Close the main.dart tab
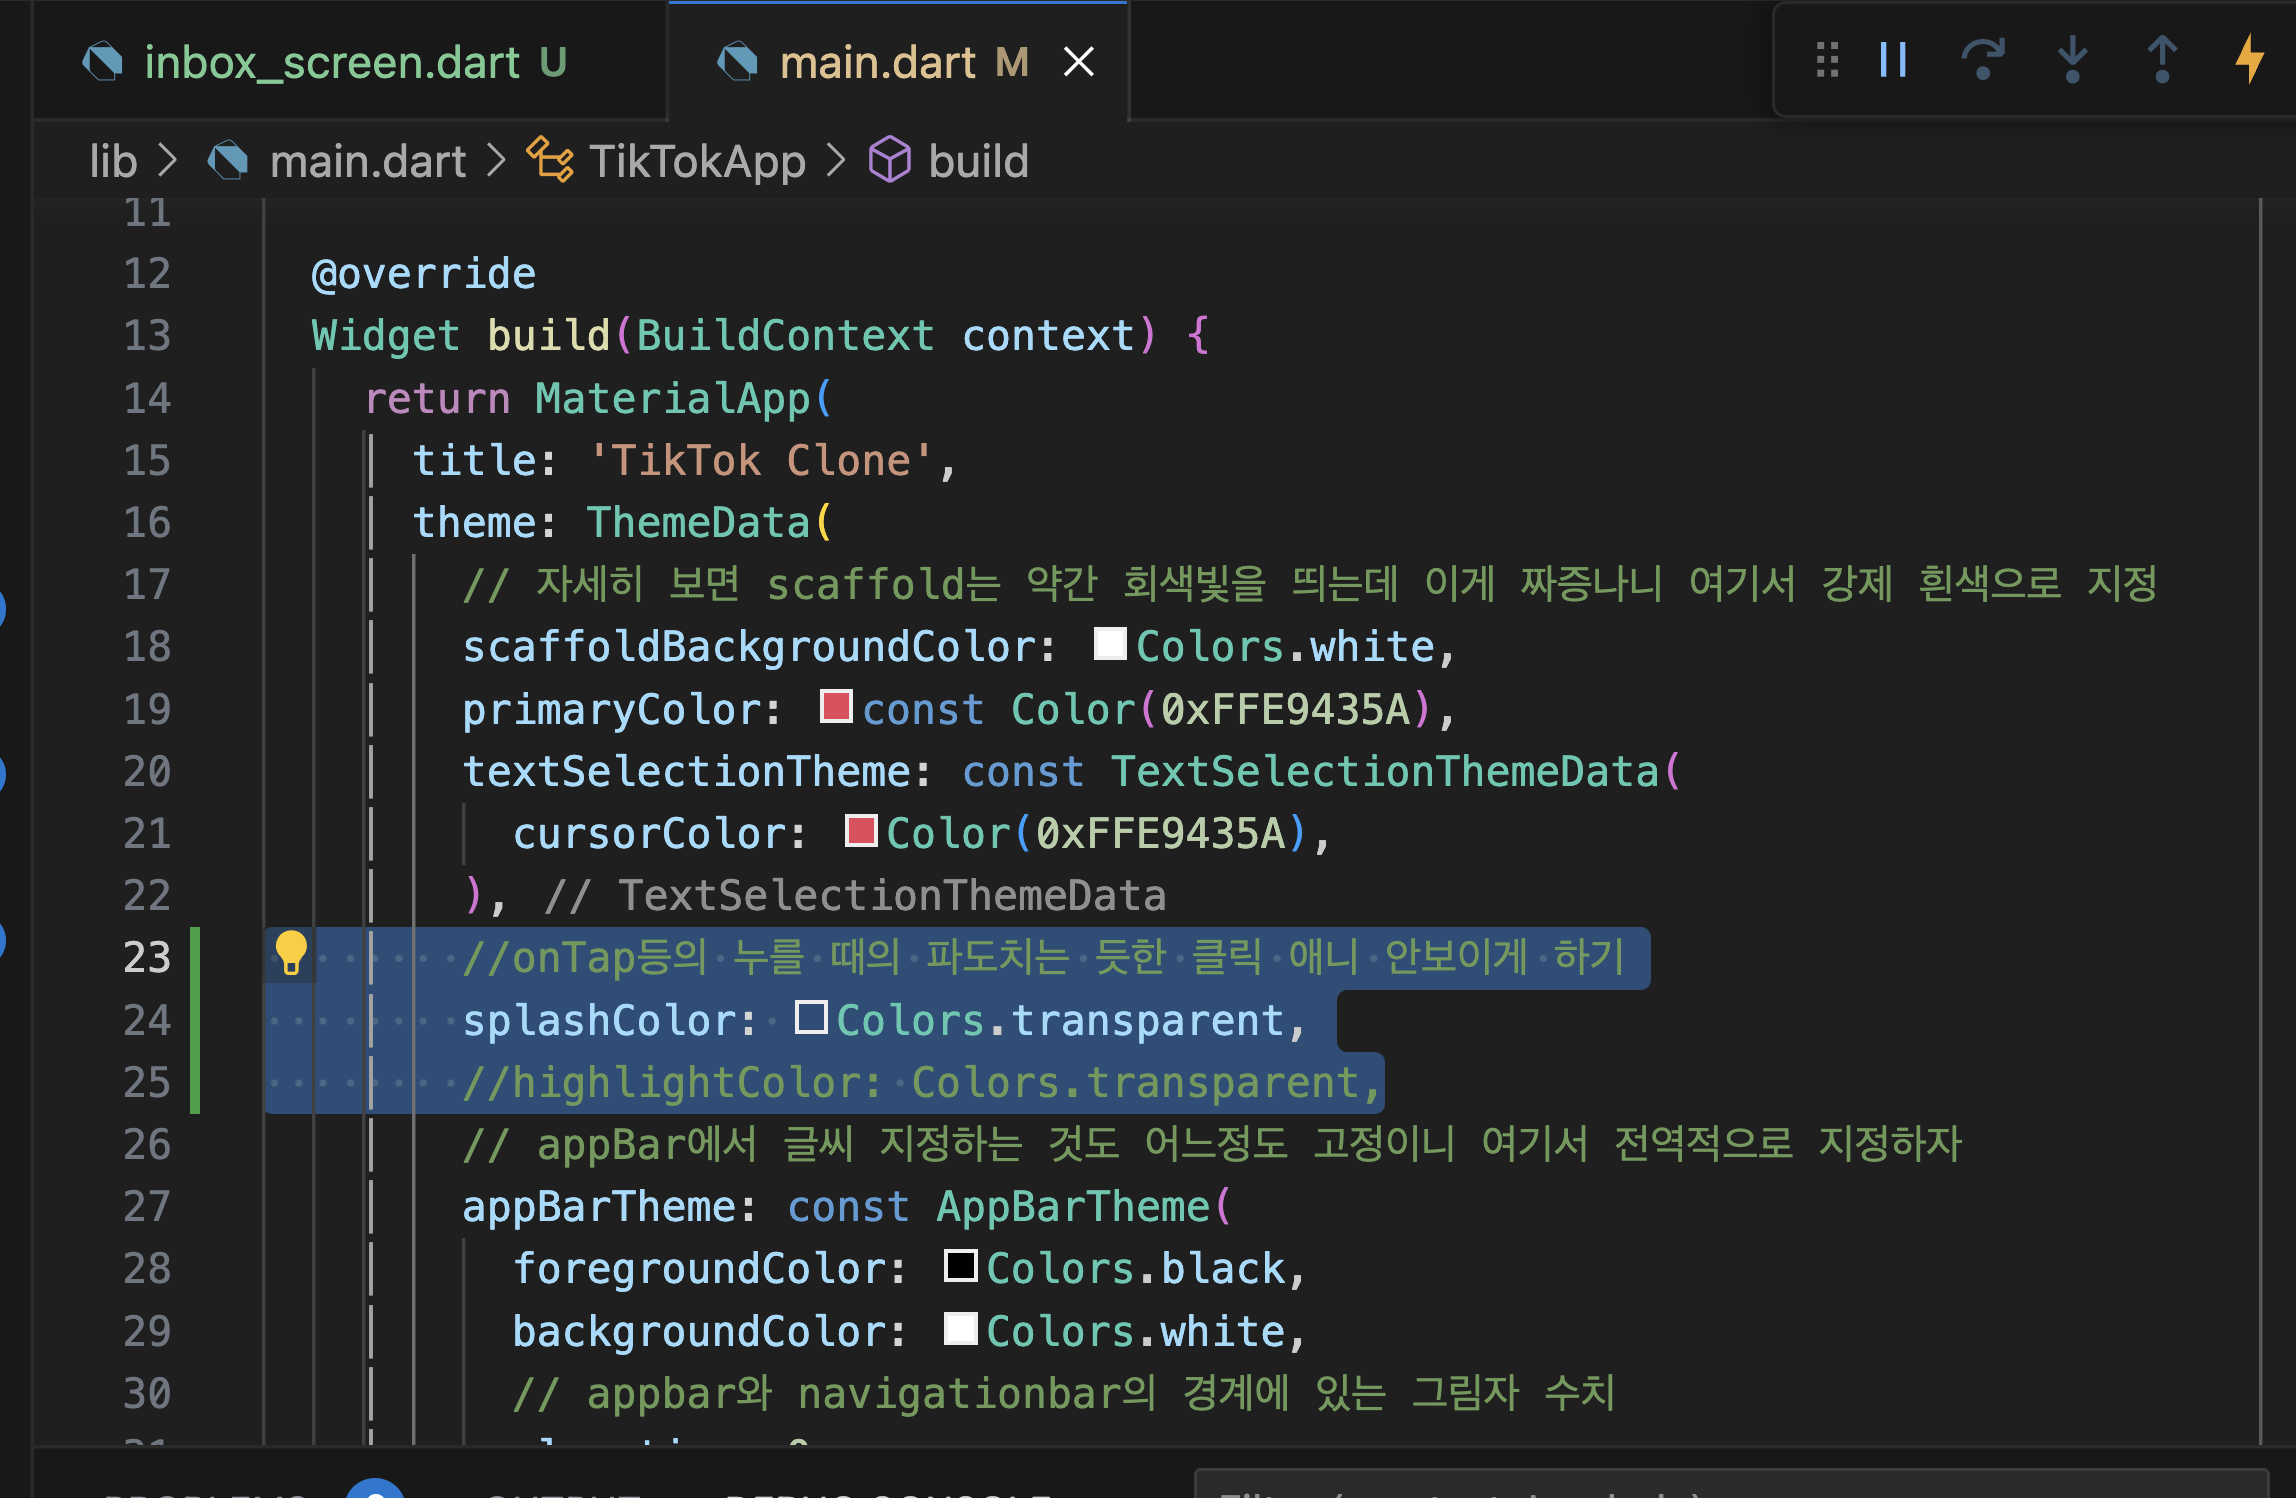 1078,63
